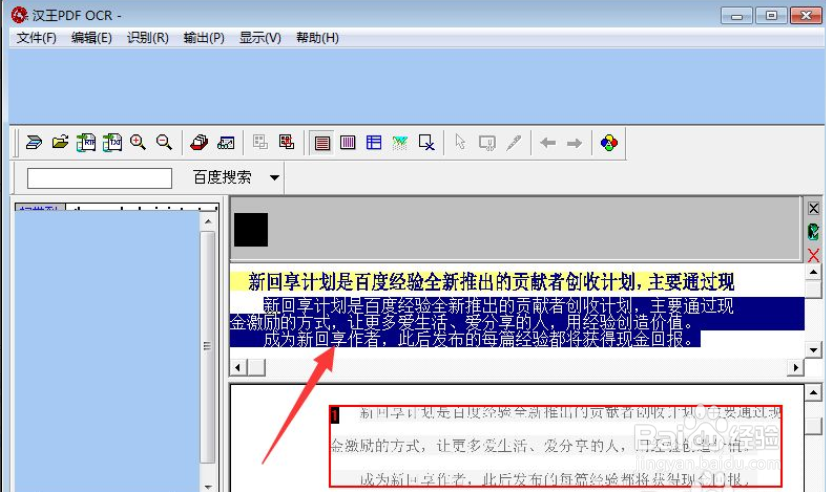Select the arrow pointer tool

pyautogui.click(x=460, y=142)
